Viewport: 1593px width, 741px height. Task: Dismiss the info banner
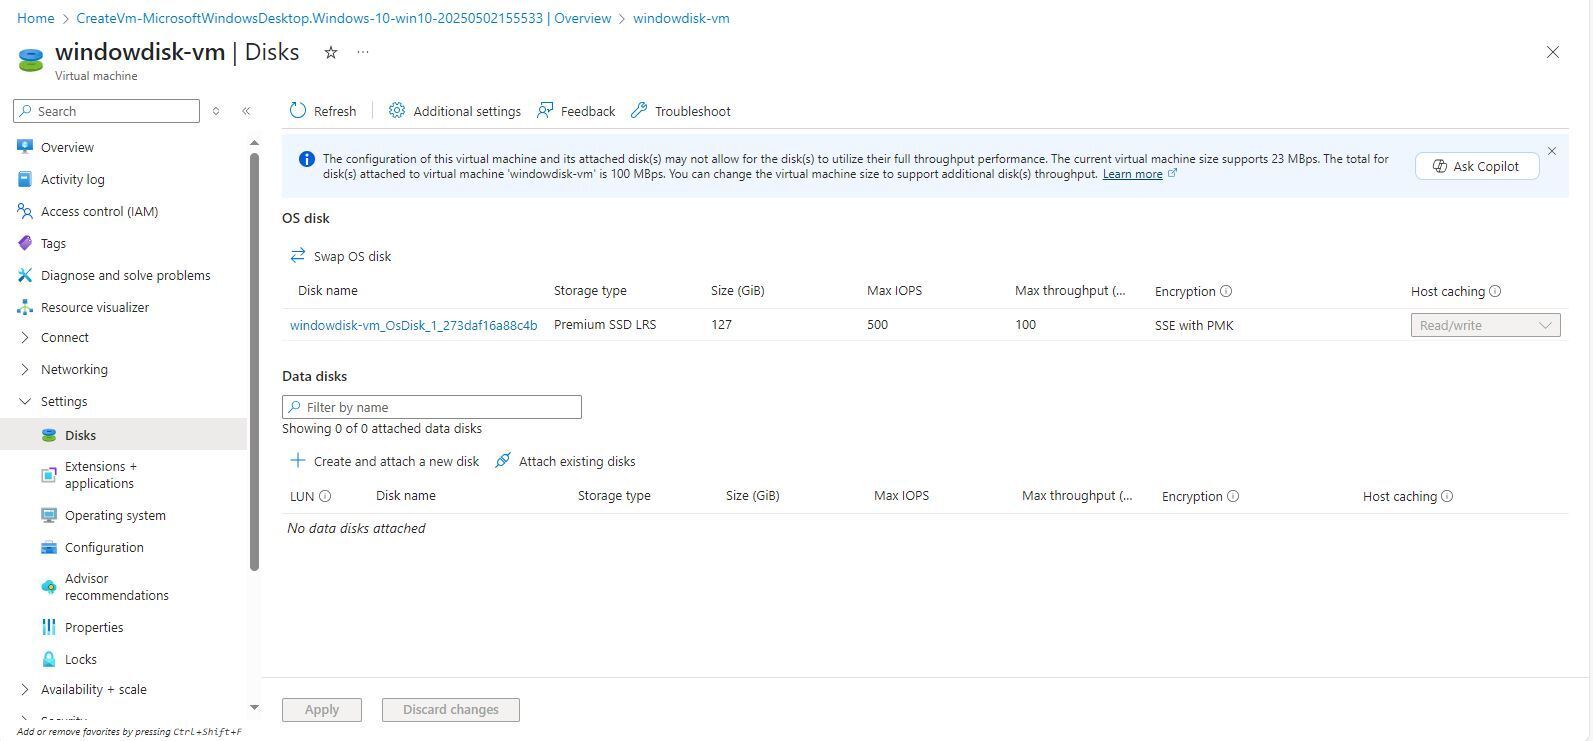pyautogui.click(x=1552, y=151)
